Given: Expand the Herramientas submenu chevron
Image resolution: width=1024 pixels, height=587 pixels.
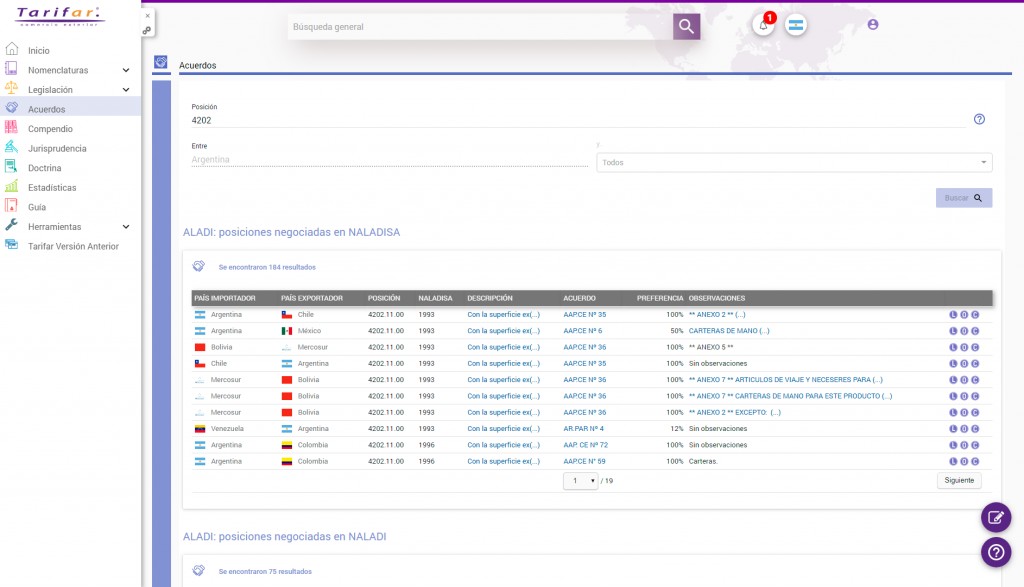Looking at the screenshot, I should [126, 227].
